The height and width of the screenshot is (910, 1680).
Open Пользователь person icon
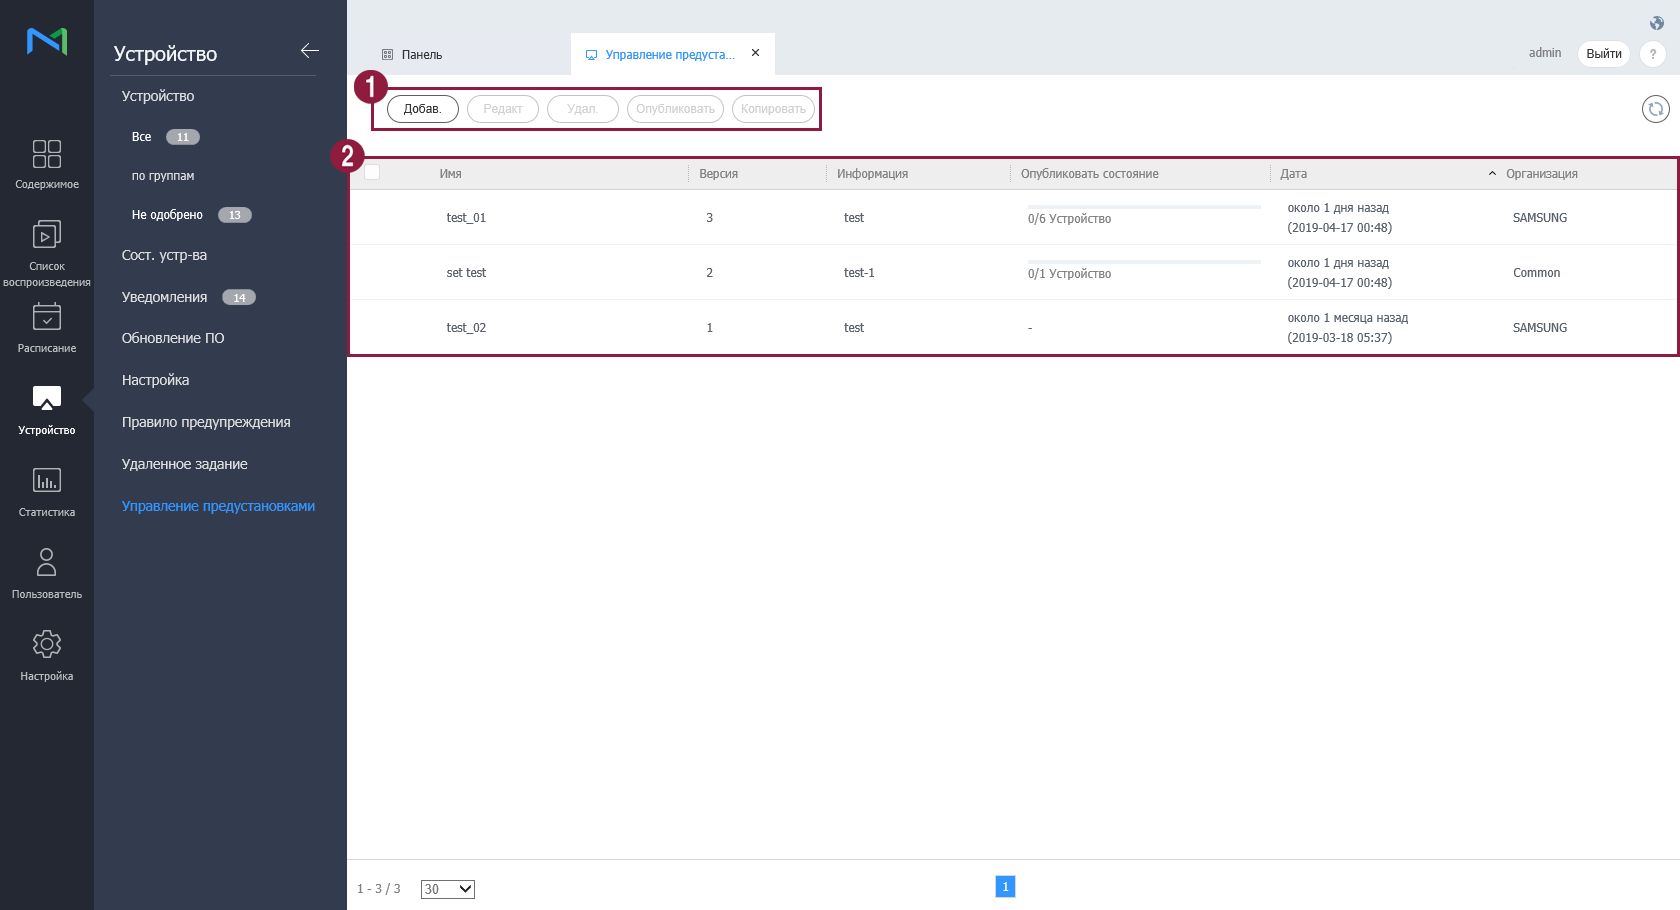click(47, 562)
